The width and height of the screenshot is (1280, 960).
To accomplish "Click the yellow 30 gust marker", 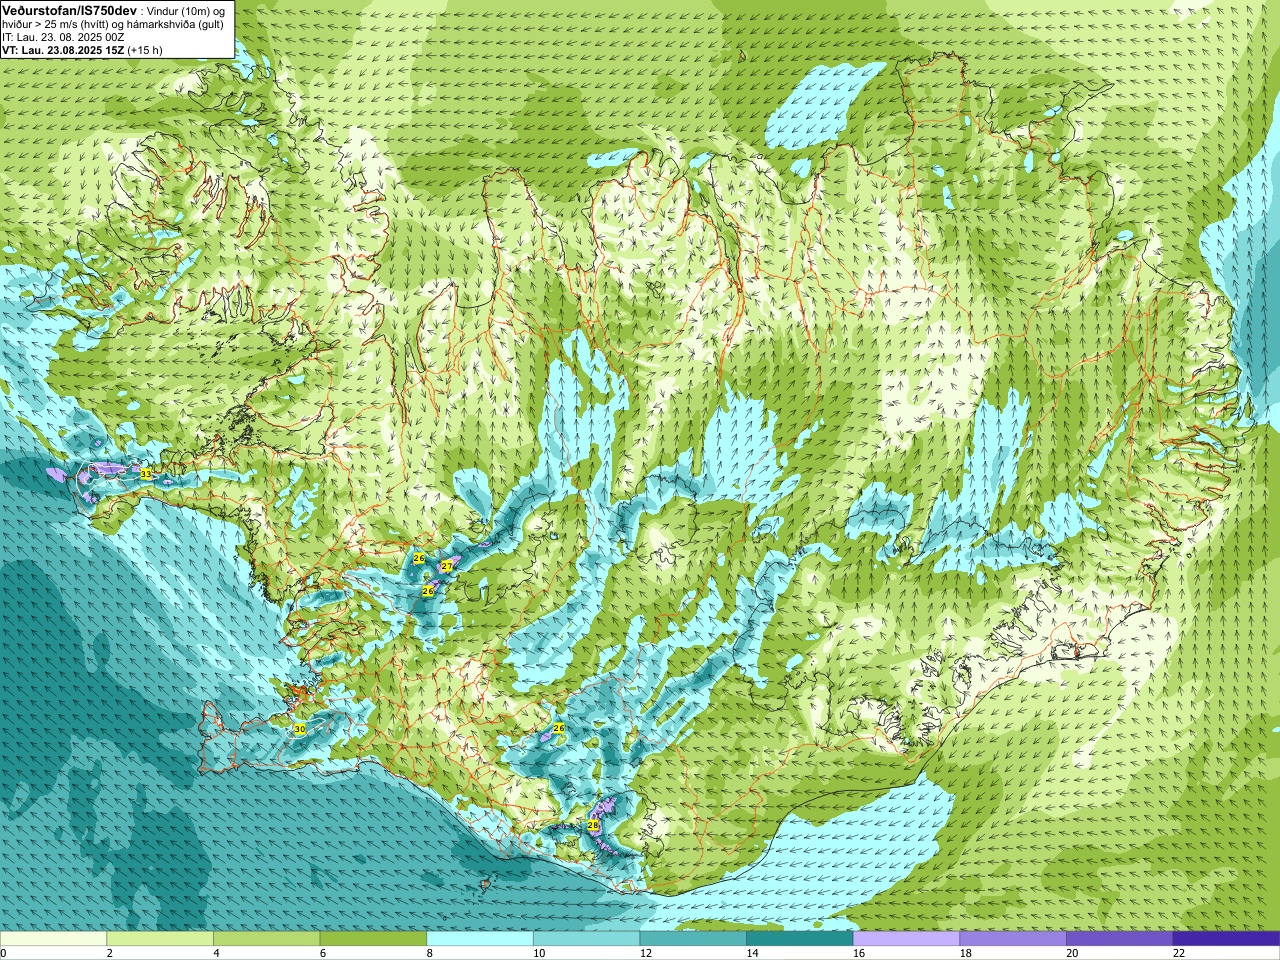I will (300, 729).
